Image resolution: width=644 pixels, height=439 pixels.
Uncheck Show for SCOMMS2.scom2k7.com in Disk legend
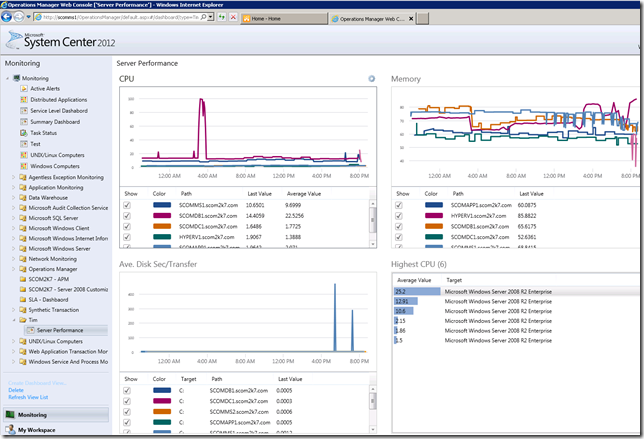(127, 412)
